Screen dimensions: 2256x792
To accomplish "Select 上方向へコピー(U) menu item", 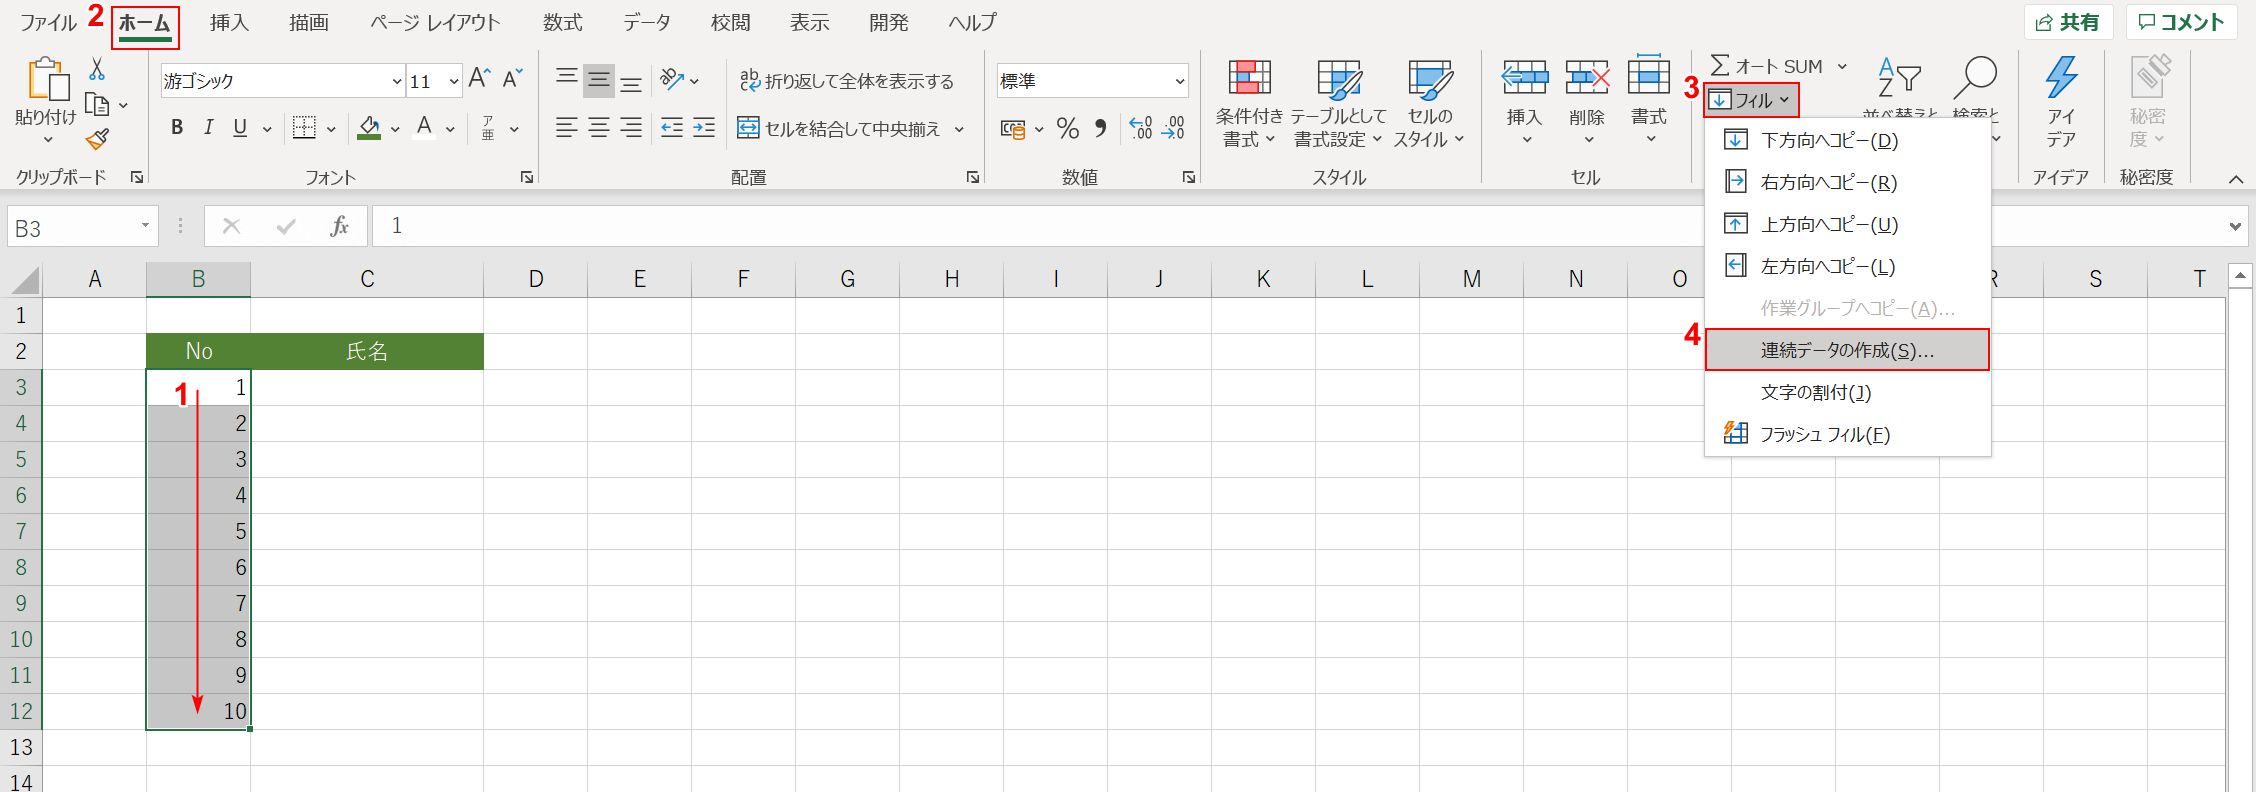I will 1847,224.
